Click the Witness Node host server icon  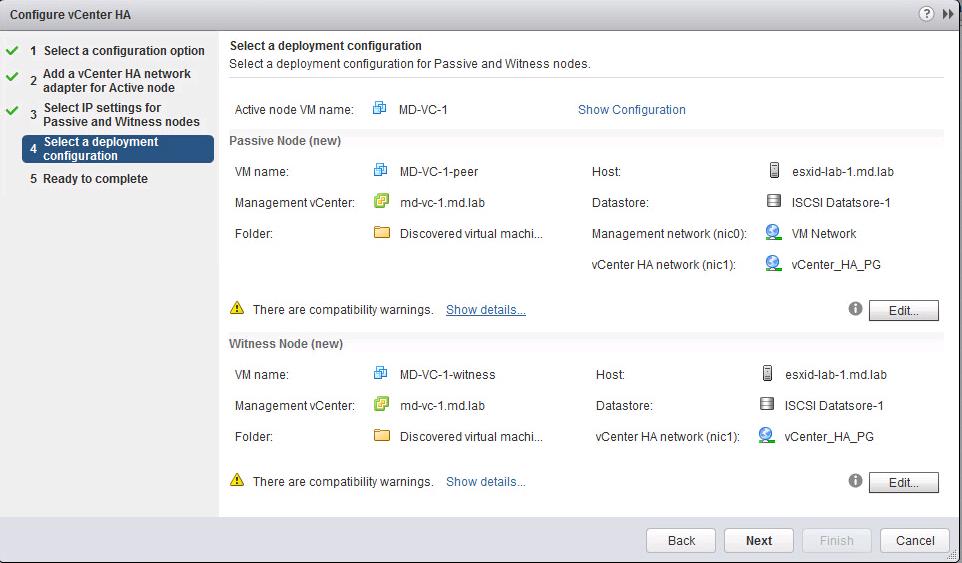[767, 373]
